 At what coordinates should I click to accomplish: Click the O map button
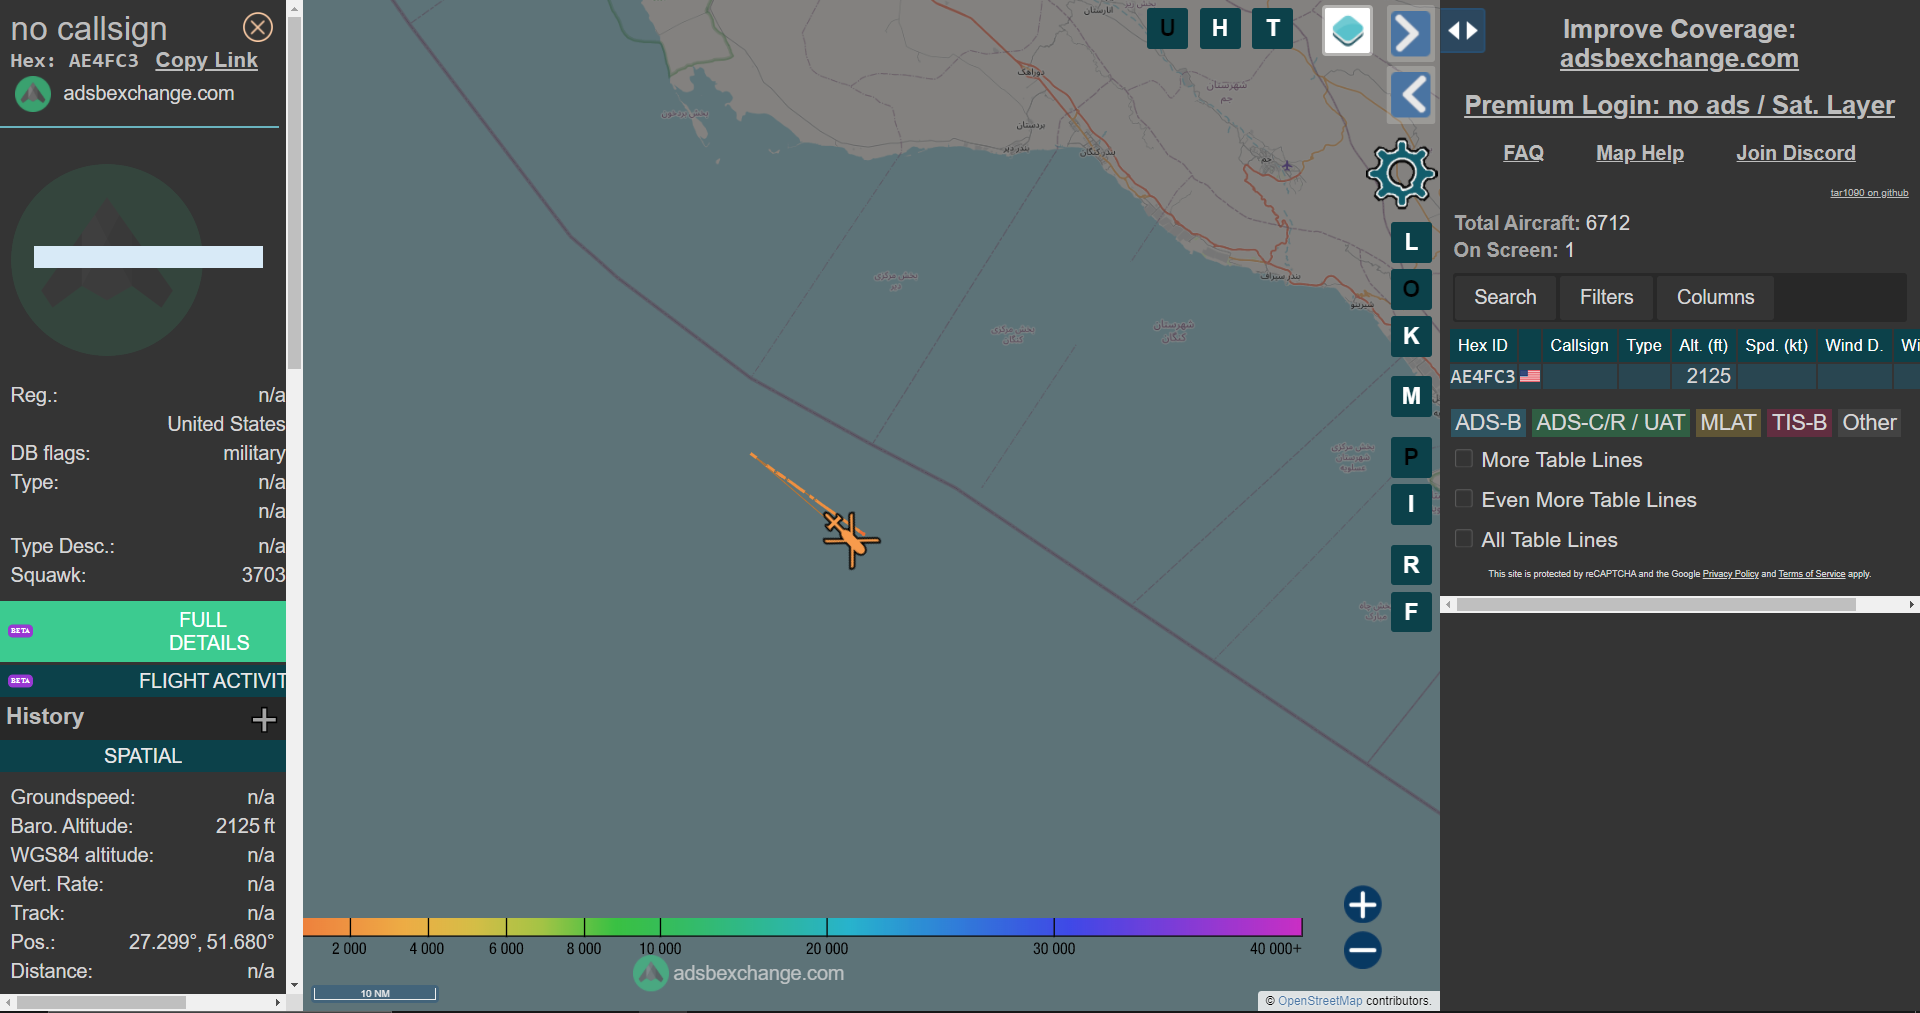pyautogui.click(x=1411, y=289)
